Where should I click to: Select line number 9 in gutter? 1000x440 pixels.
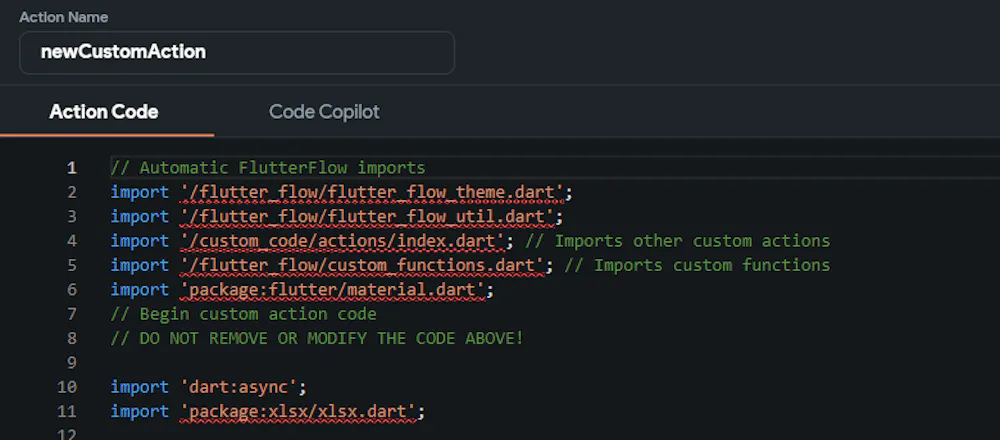click(71, 363)
